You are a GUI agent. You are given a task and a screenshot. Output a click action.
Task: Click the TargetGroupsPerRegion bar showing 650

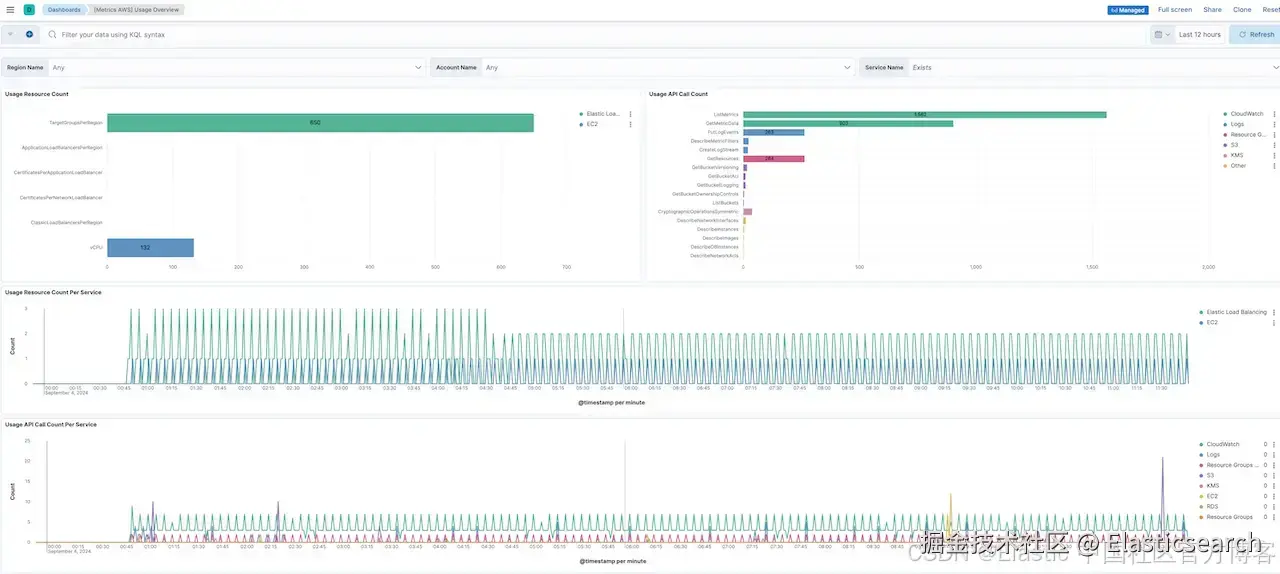click(320, 122)
